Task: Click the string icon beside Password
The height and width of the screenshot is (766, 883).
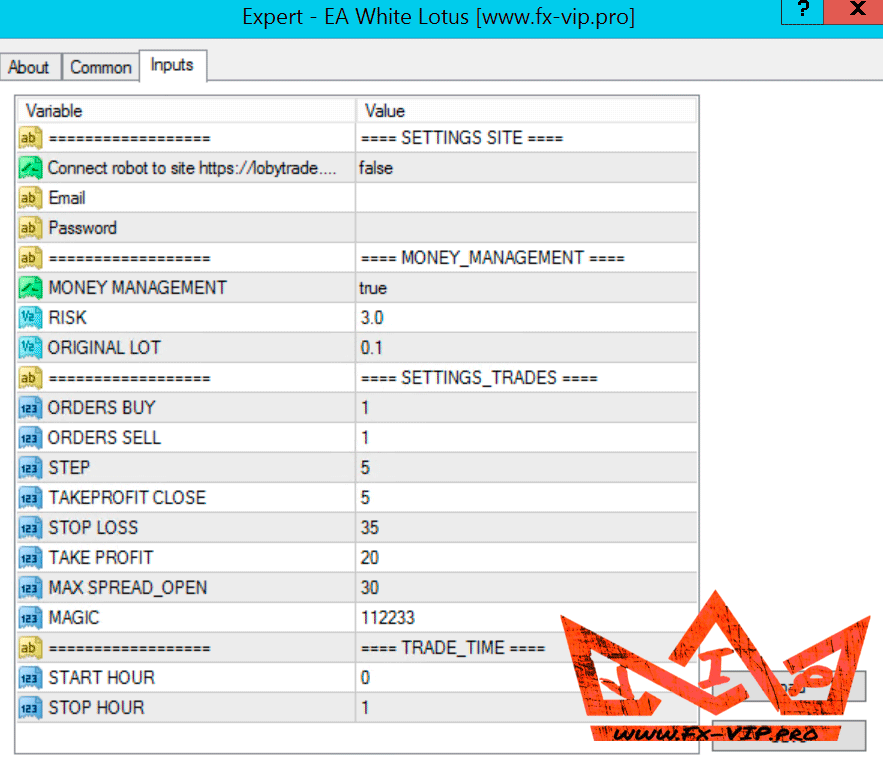Action: (31, 228)
